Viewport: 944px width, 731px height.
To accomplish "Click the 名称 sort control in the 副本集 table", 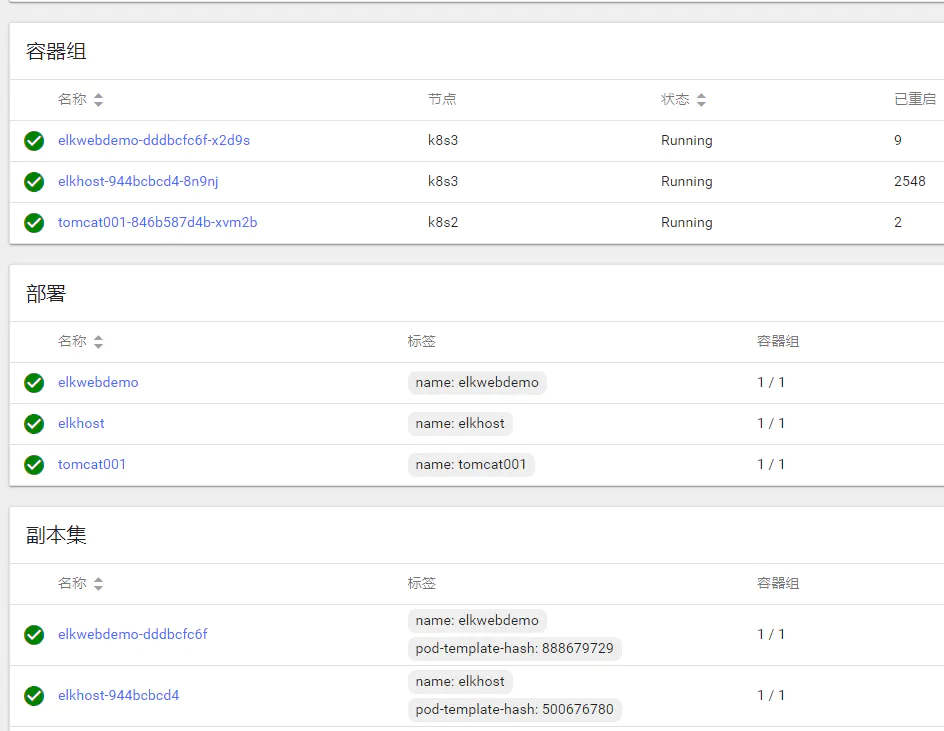I will pyautogui.click(x=96, y=583).
